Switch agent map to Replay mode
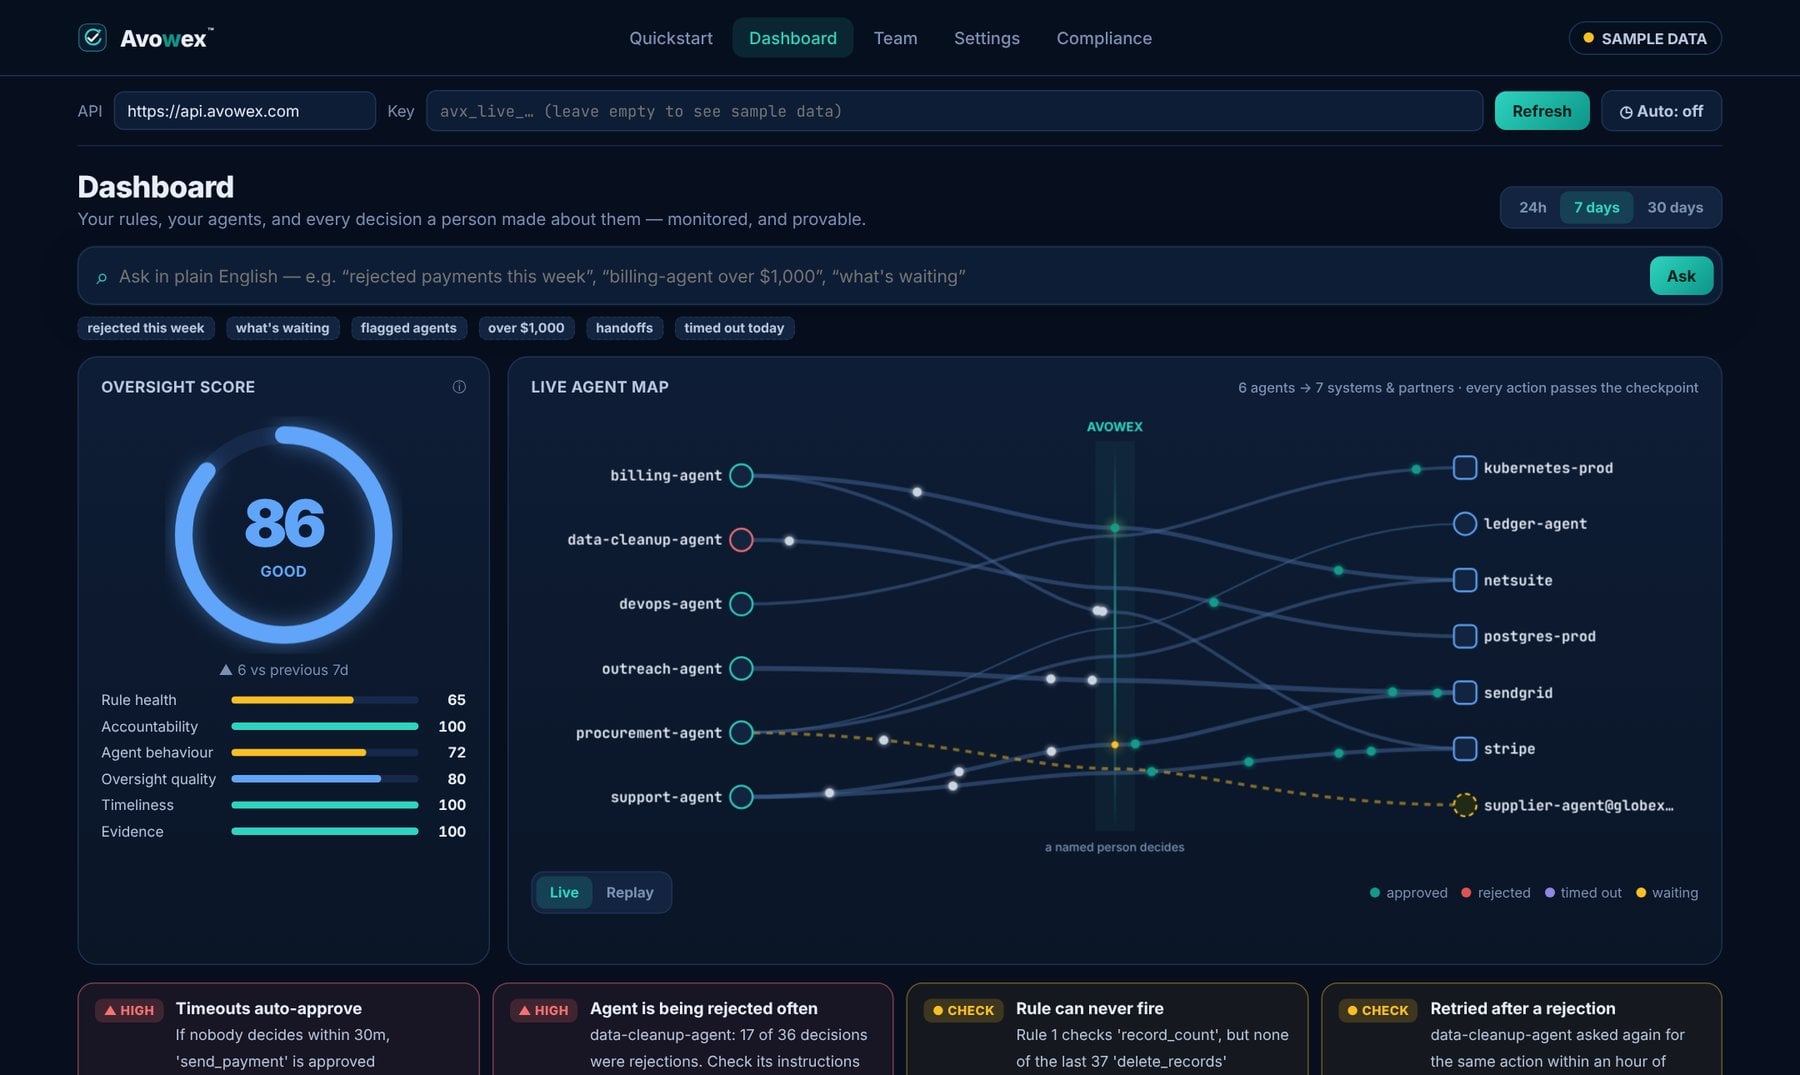This screenshot has width=1800, height=1075. pos(630,892)
